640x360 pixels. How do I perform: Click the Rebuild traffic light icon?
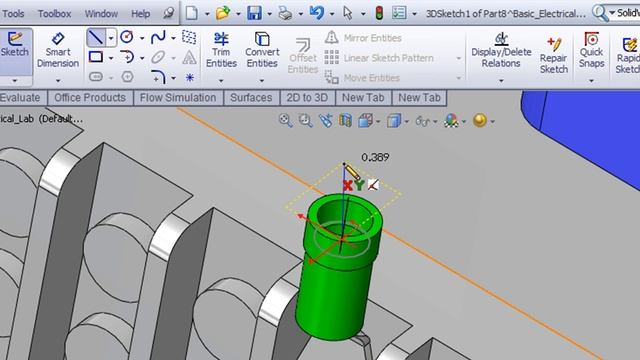(379, 13)
